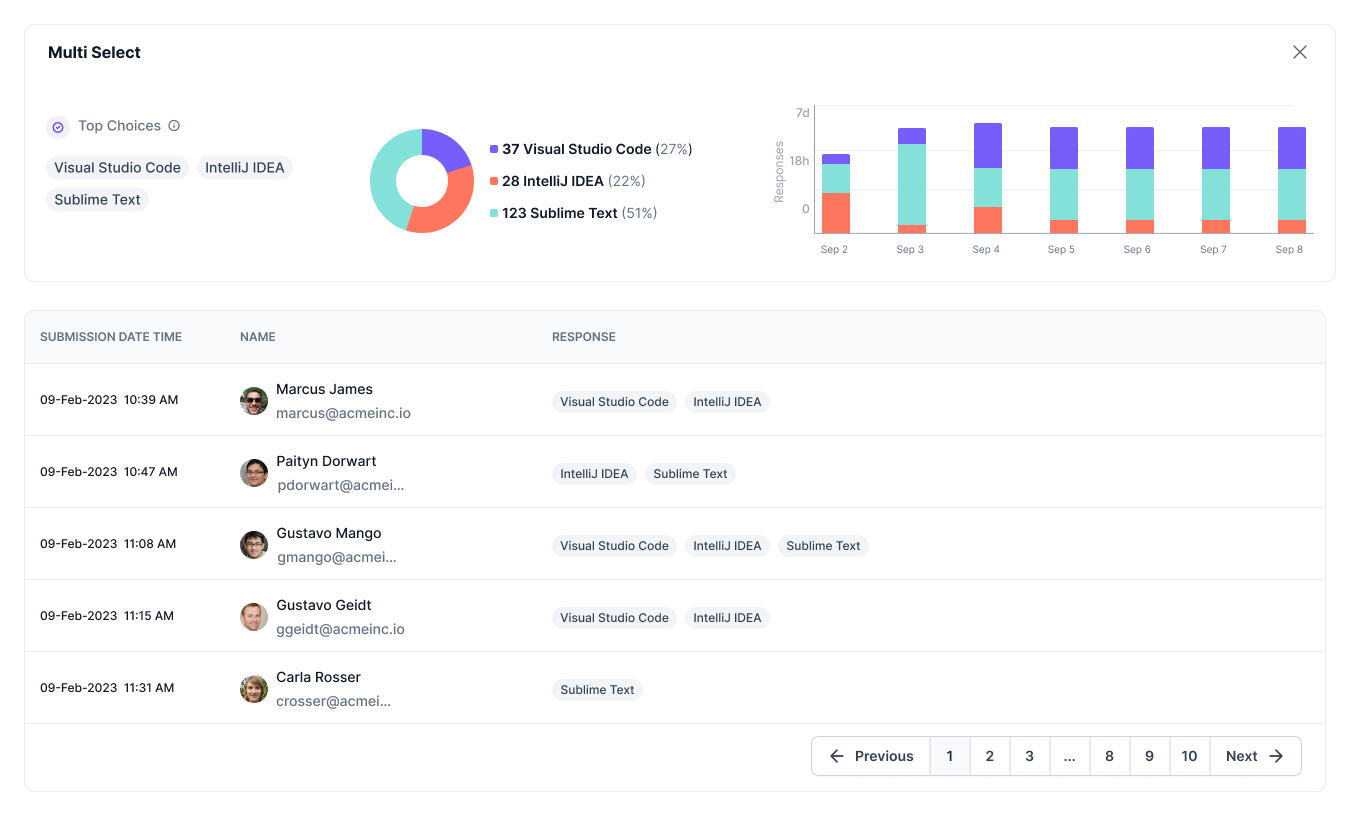
Task: Open Gustavo Mango's avatar
Action: [x=254, y=545]
